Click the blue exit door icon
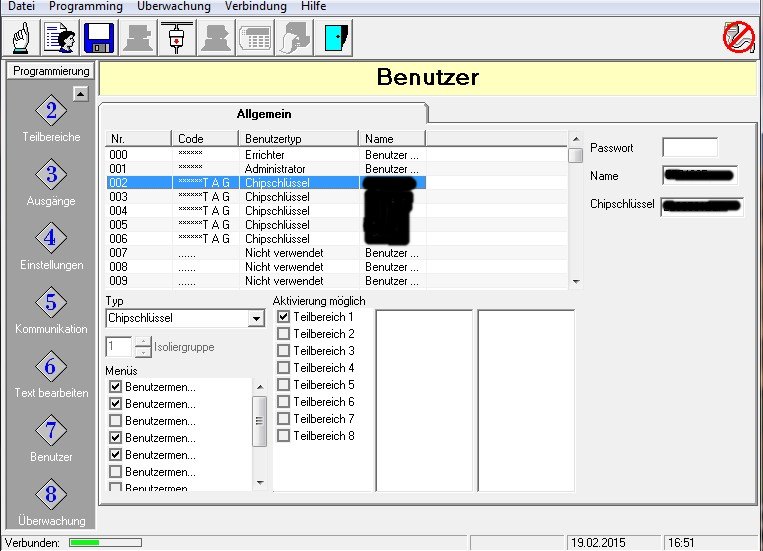The width and height of the screenshot is (763, 551). [333, 37]
